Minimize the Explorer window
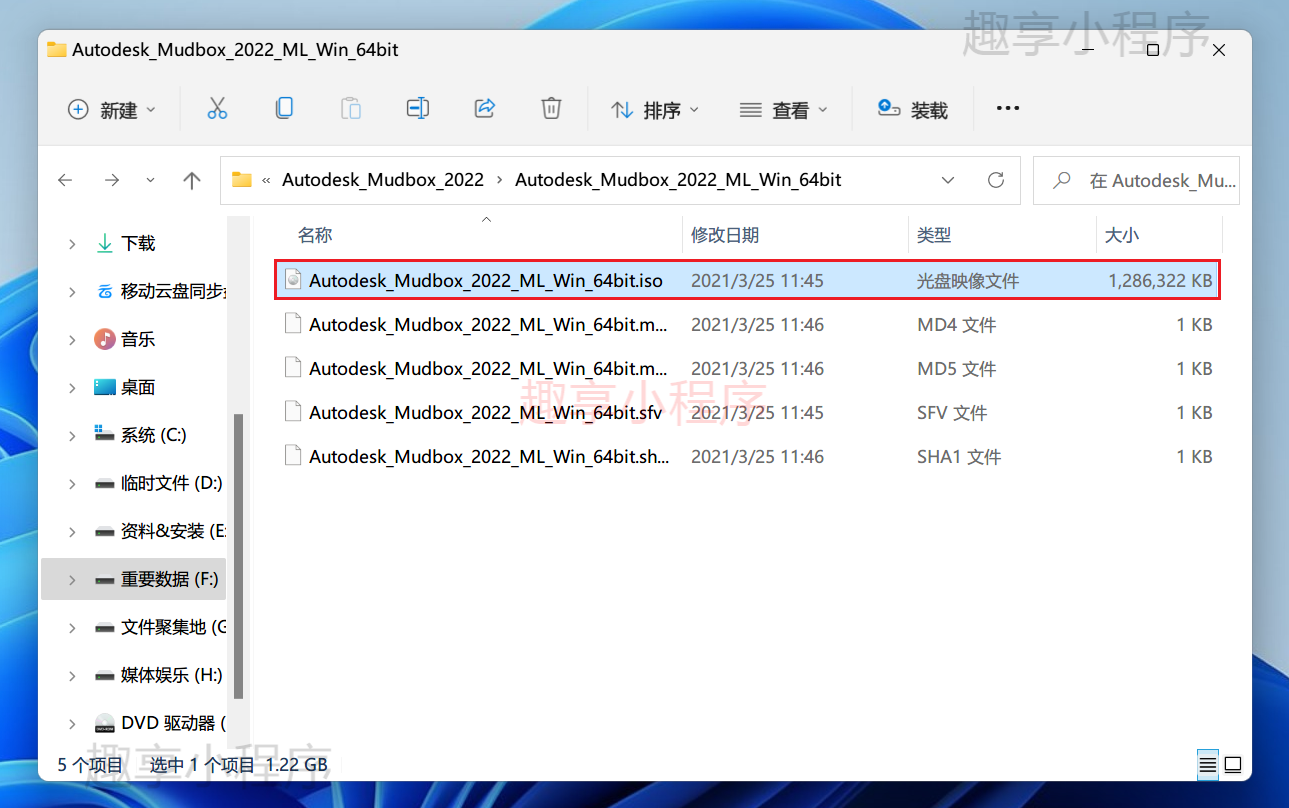Screen dimensions: 1289x808 click(1088, 49)
